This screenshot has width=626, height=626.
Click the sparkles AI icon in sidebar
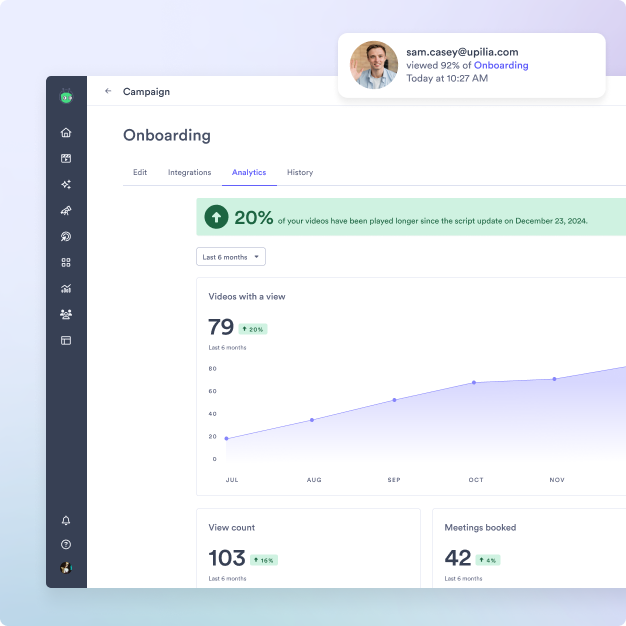pyautogui.click(x=66, y=185)
